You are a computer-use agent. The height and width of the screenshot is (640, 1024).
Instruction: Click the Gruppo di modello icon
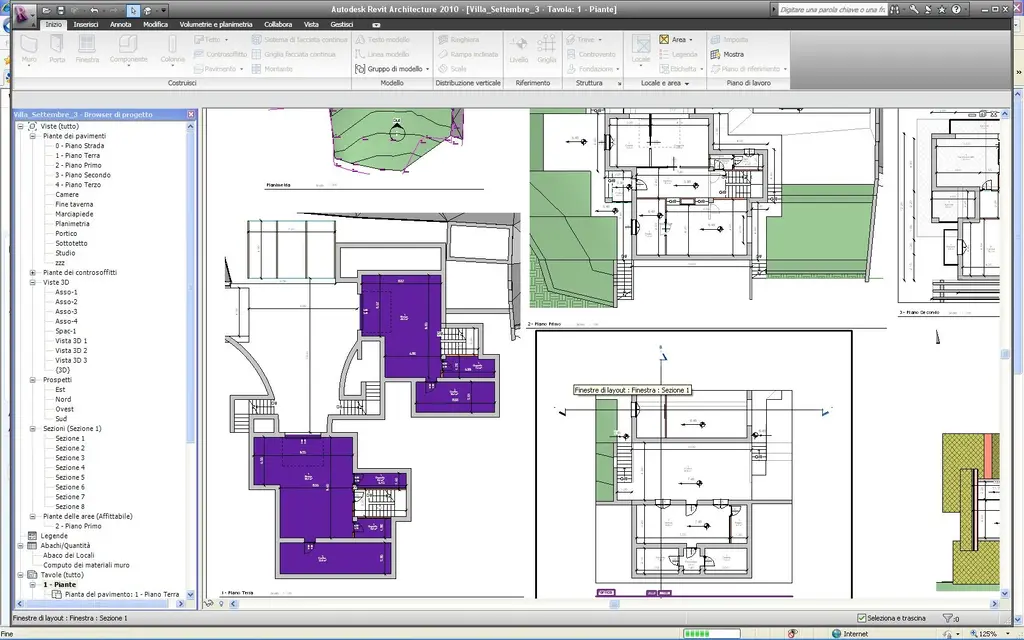click(x=360, y=69)
